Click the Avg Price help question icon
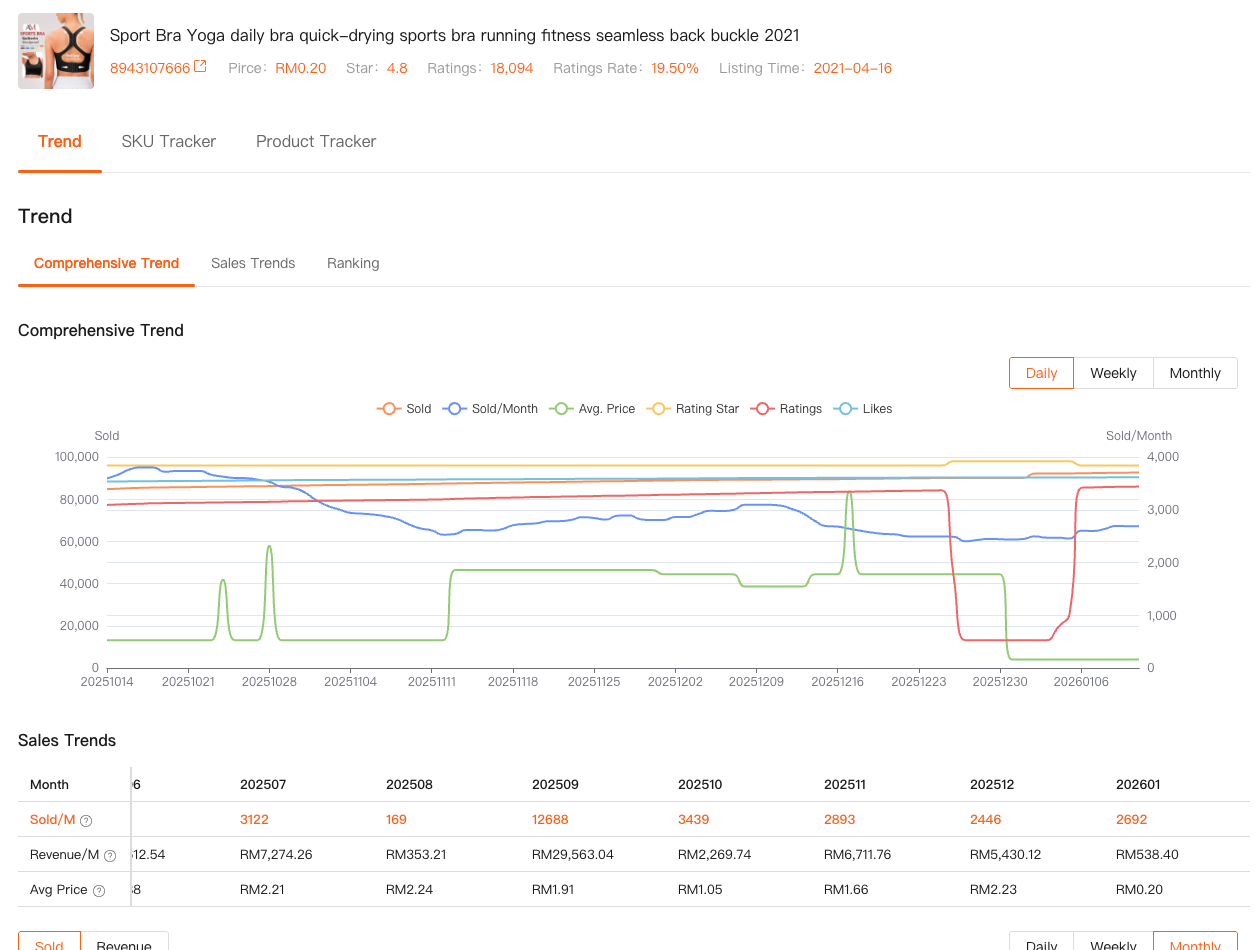Screen dimensions: 1255x950 [99, 891]
